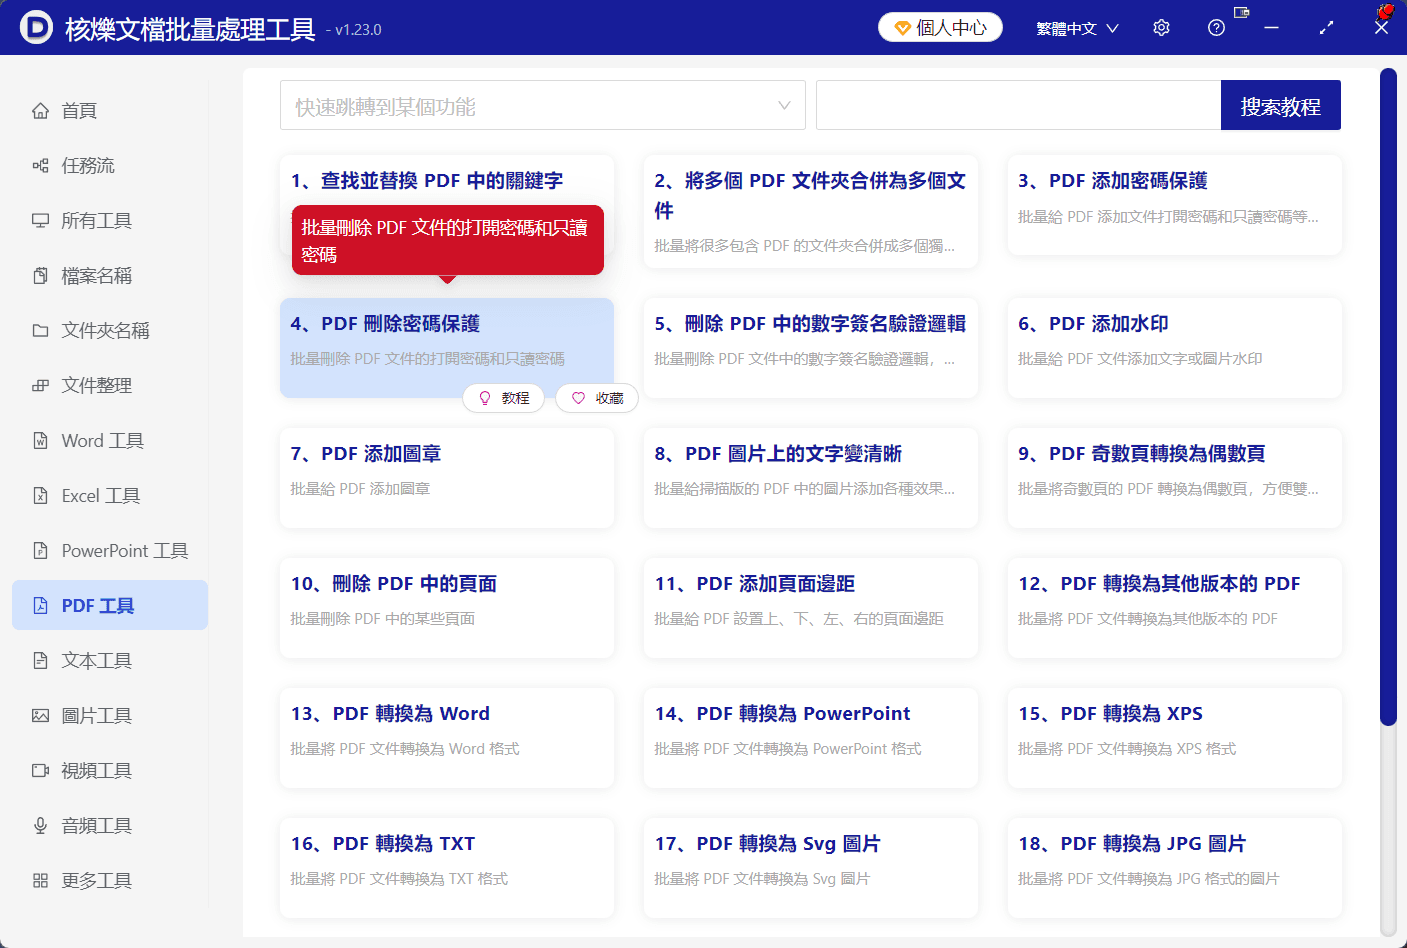Switch to Word 工具 section
Viewport: 1407px width, 948px height.
(x=110, y=441)
